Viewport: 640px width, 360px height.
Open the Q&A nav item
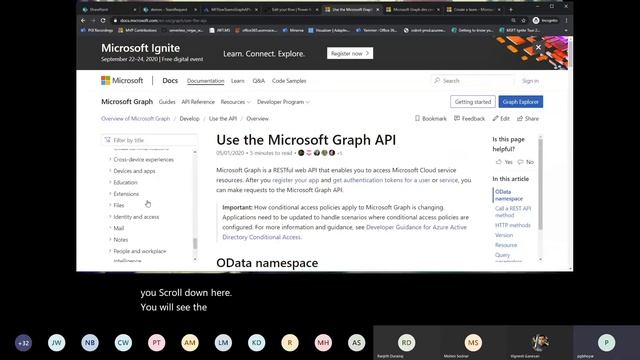click(258, 81)
